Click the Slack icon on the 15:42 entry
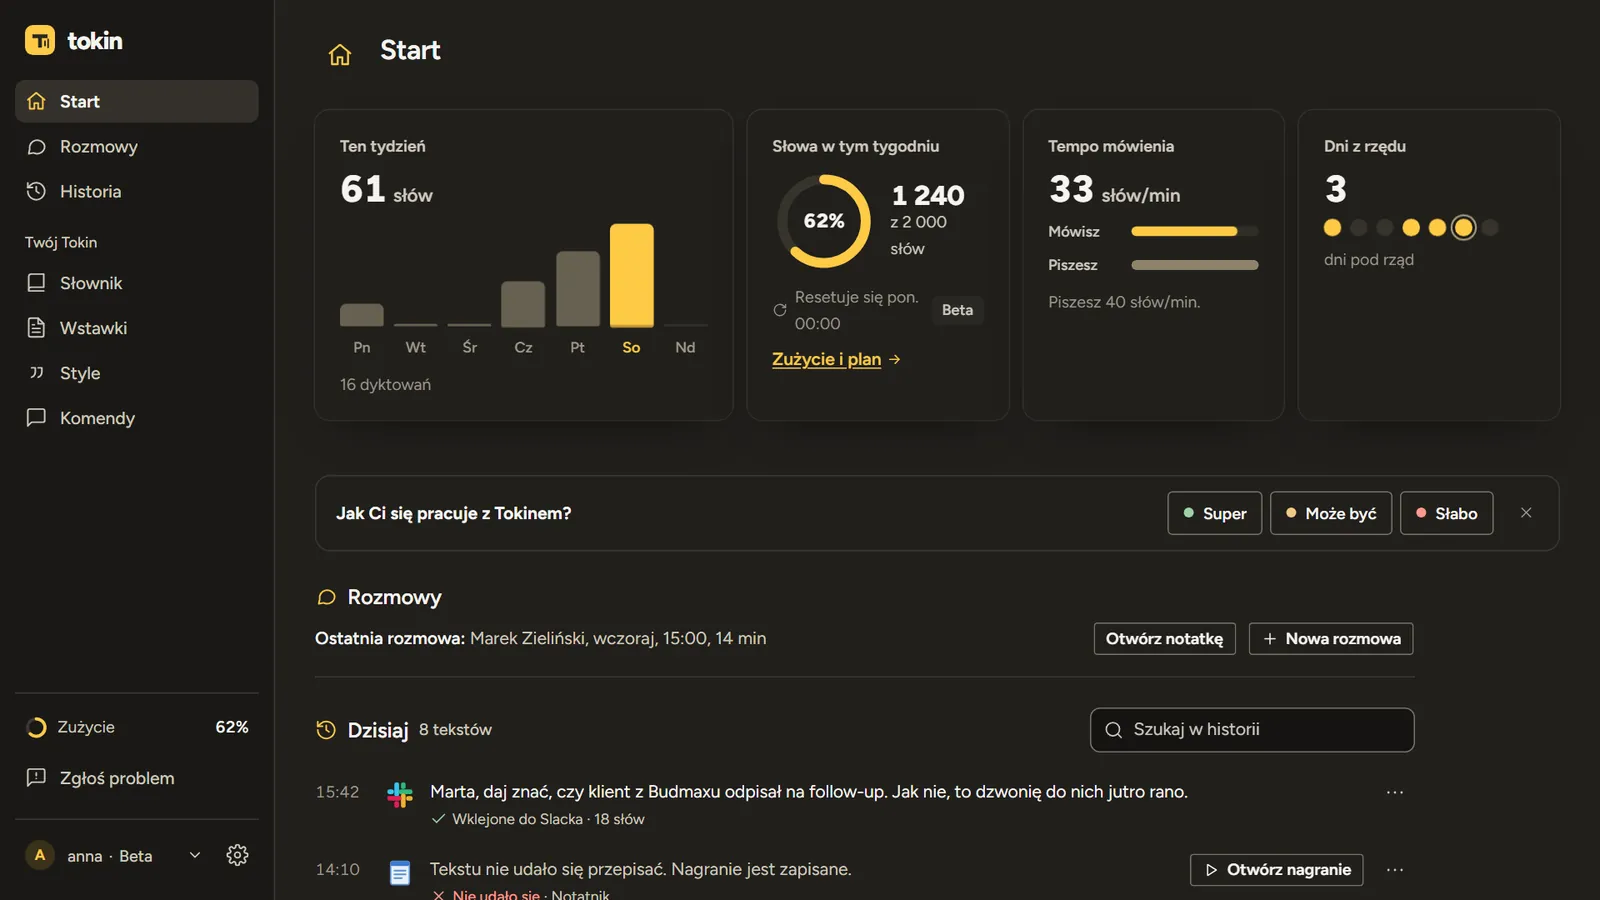 (400, 795)
